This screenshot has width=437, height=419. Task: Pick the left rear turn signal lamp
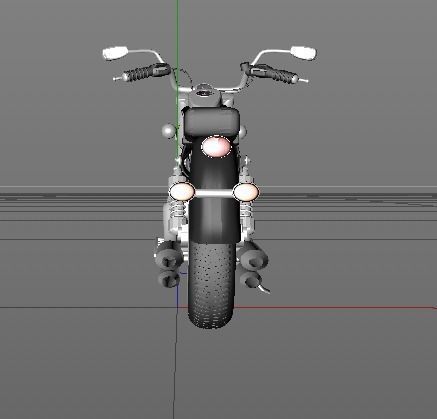pyautogui.click(x=182, y=192)
